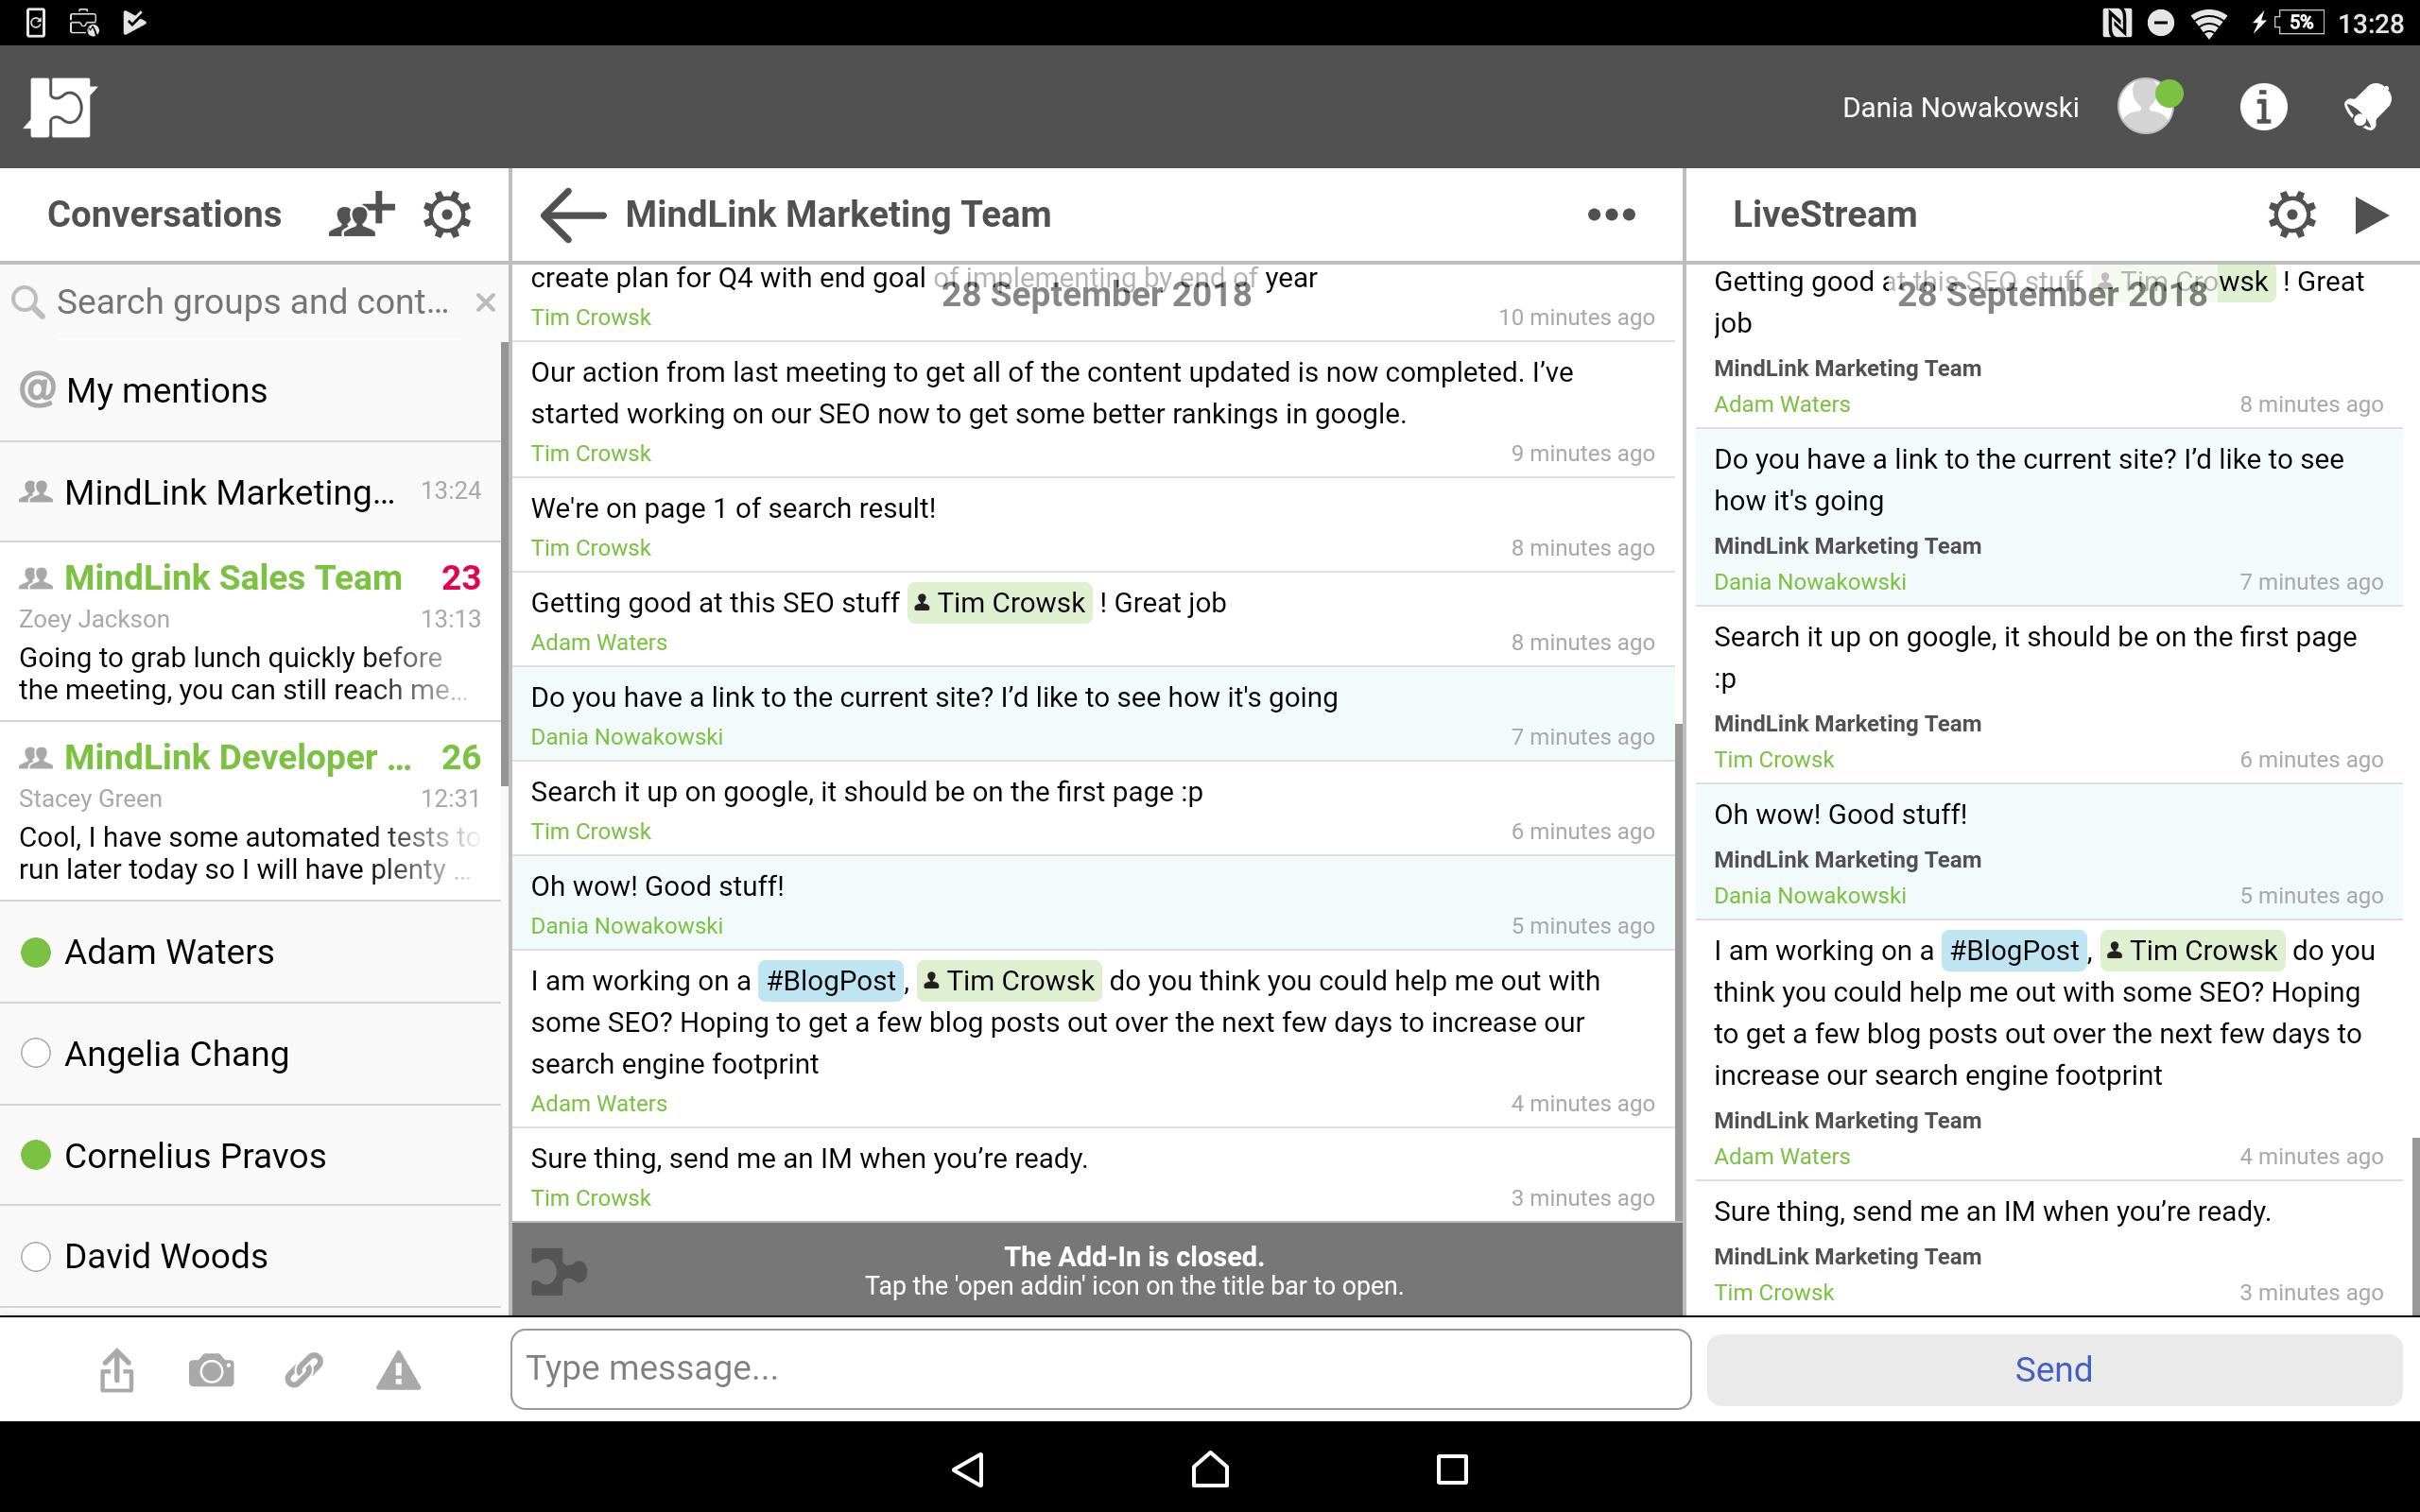Select contact David Woods
2420x1512 pixels.
point(250,1256)
